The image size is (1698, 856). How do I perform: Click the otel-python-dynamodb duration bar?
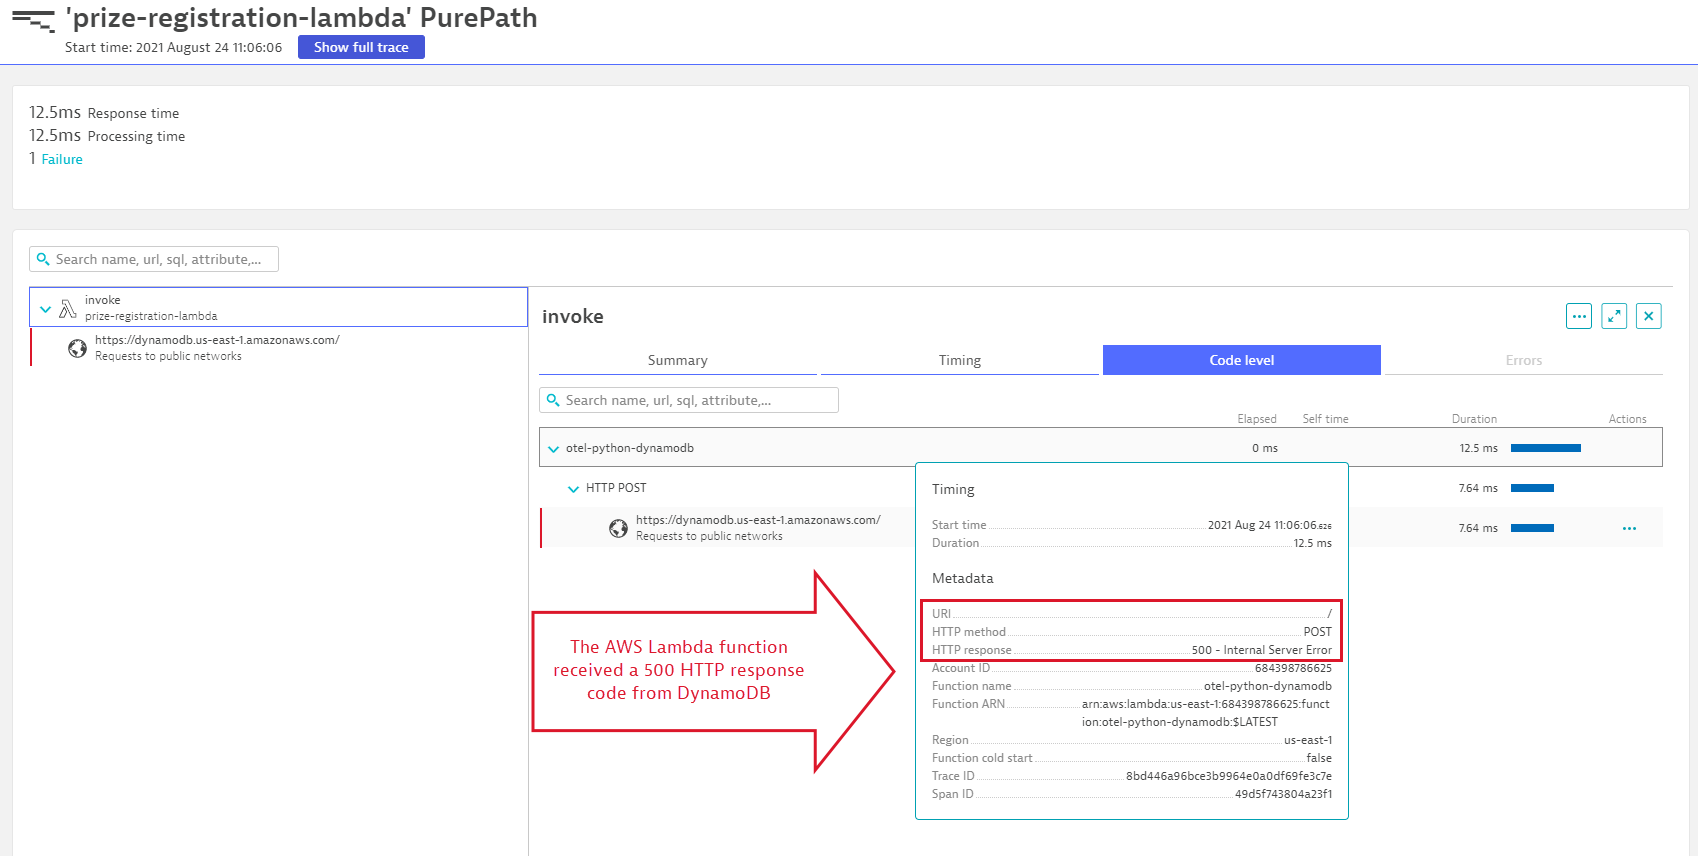point(1546,448)
